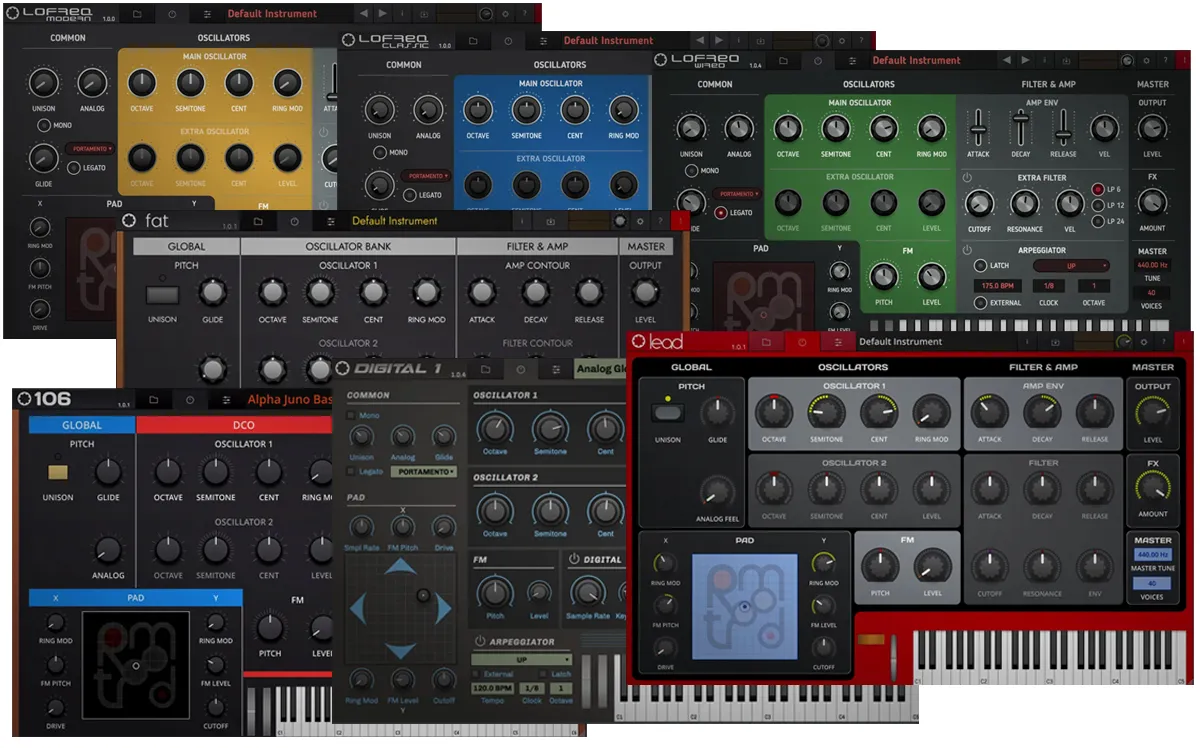The image size is (1200, 748).
Task: Open Portamento dropdown in Lofreq Wired
Action: click(x=736, y=194)
